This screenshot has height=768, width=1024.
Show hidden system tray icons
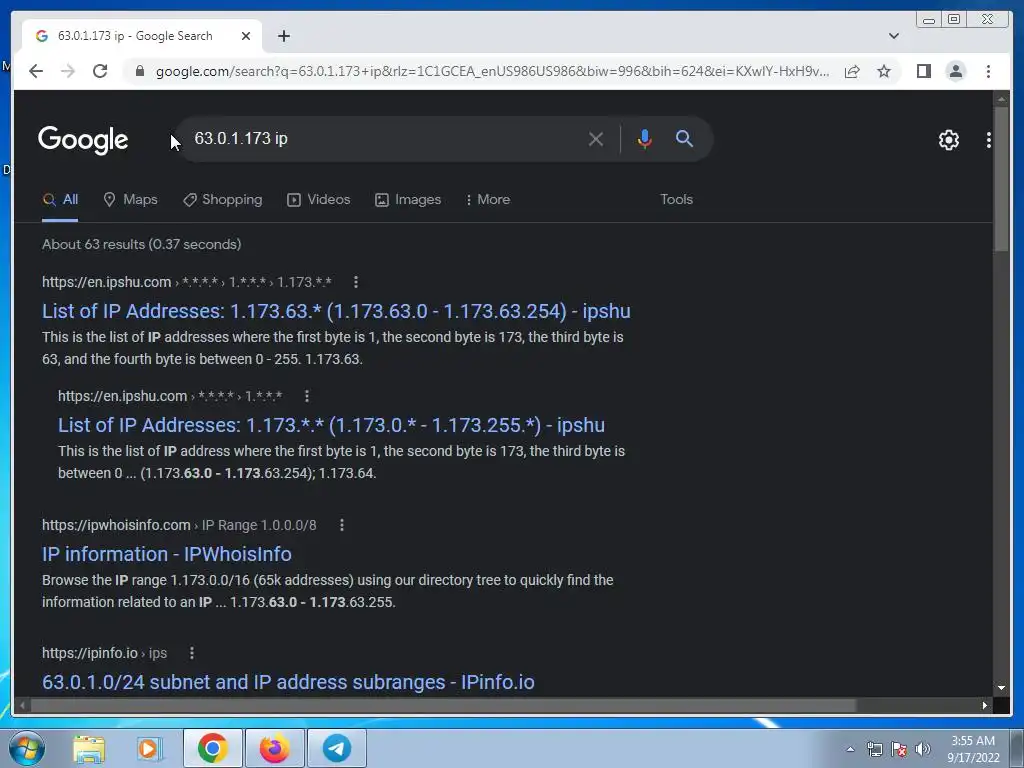850,750
